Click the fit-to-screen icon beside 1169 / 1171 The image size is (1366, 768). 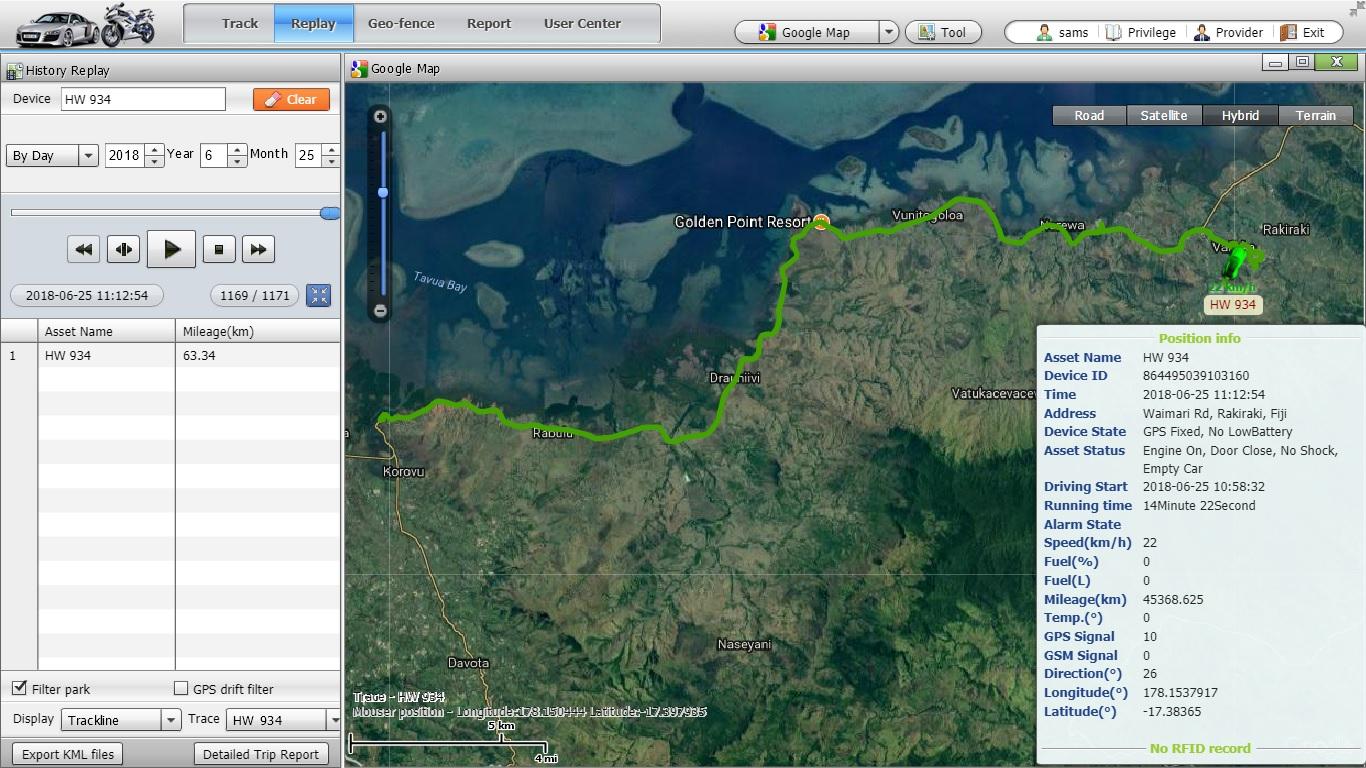(319, 295)
